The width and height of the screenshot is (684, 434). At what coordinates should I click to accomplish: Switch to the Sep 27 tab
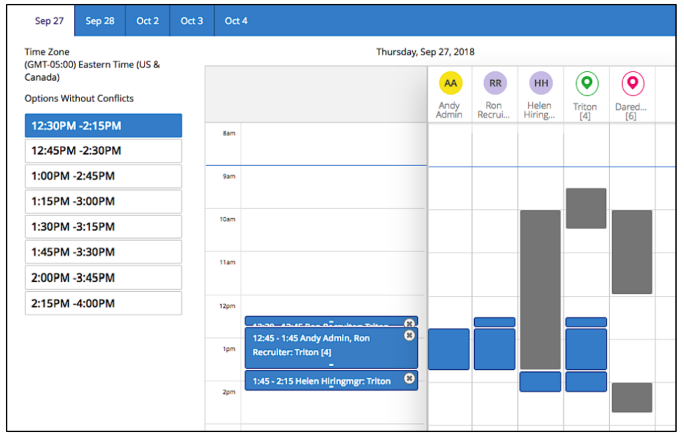(49, 21)
